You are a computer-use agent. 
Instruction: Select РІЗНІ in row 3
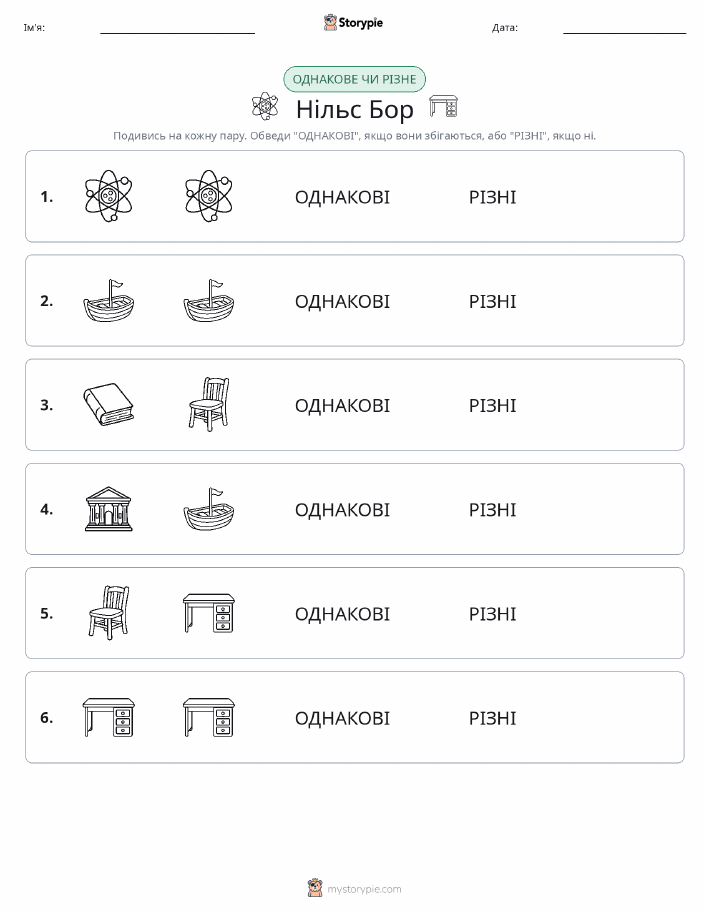tap(493, 405)
